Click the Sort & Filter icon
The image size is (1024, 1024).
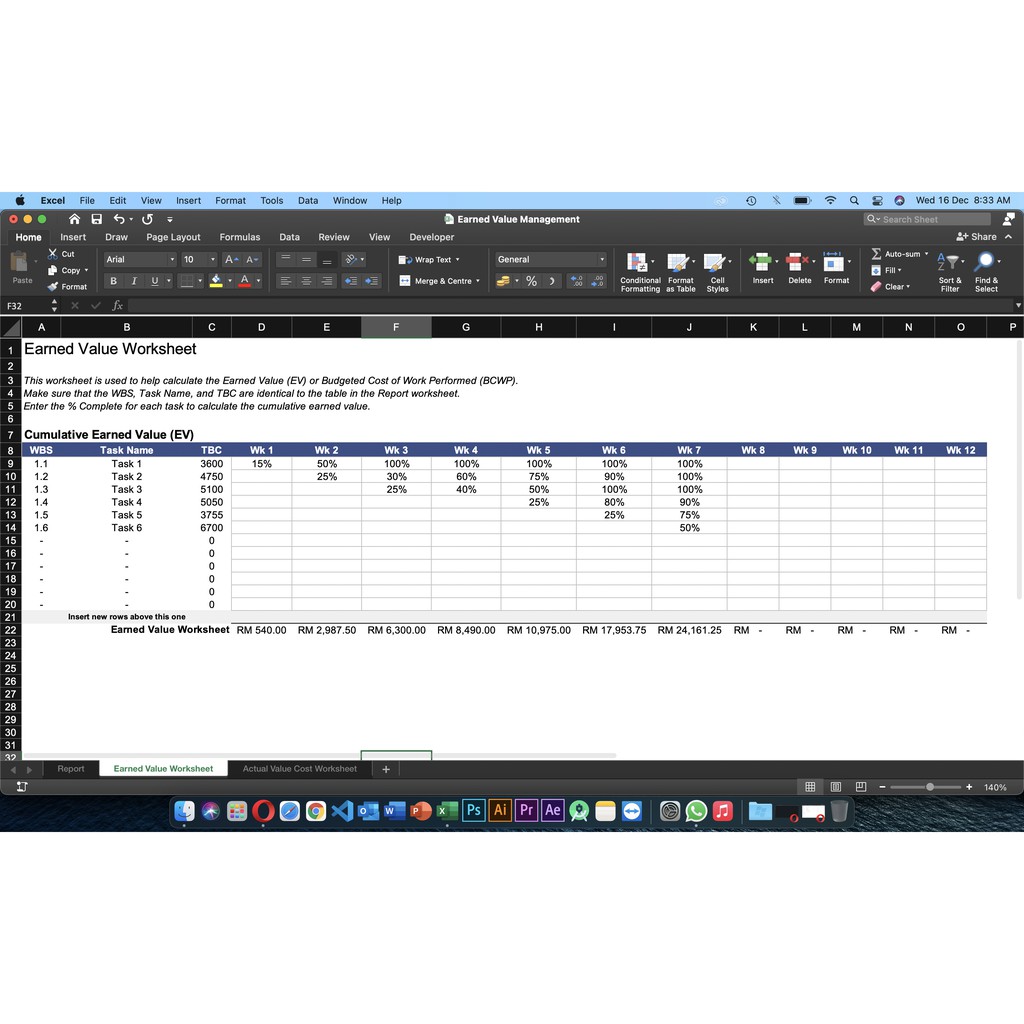pos(950,263)
